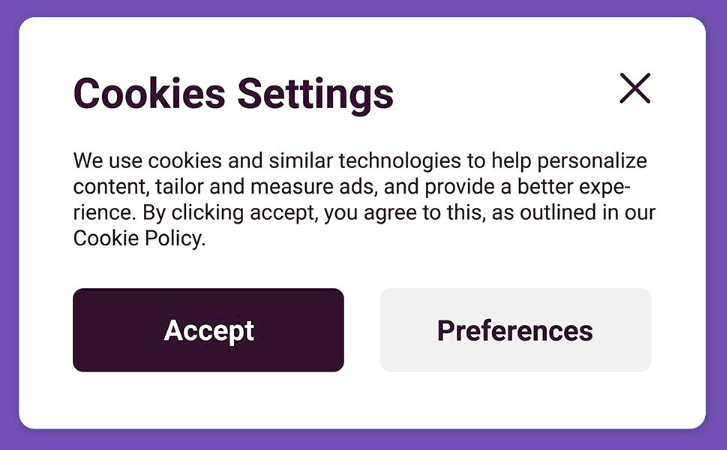Click the words "as outlined in our"

click(x=565, y=212)
